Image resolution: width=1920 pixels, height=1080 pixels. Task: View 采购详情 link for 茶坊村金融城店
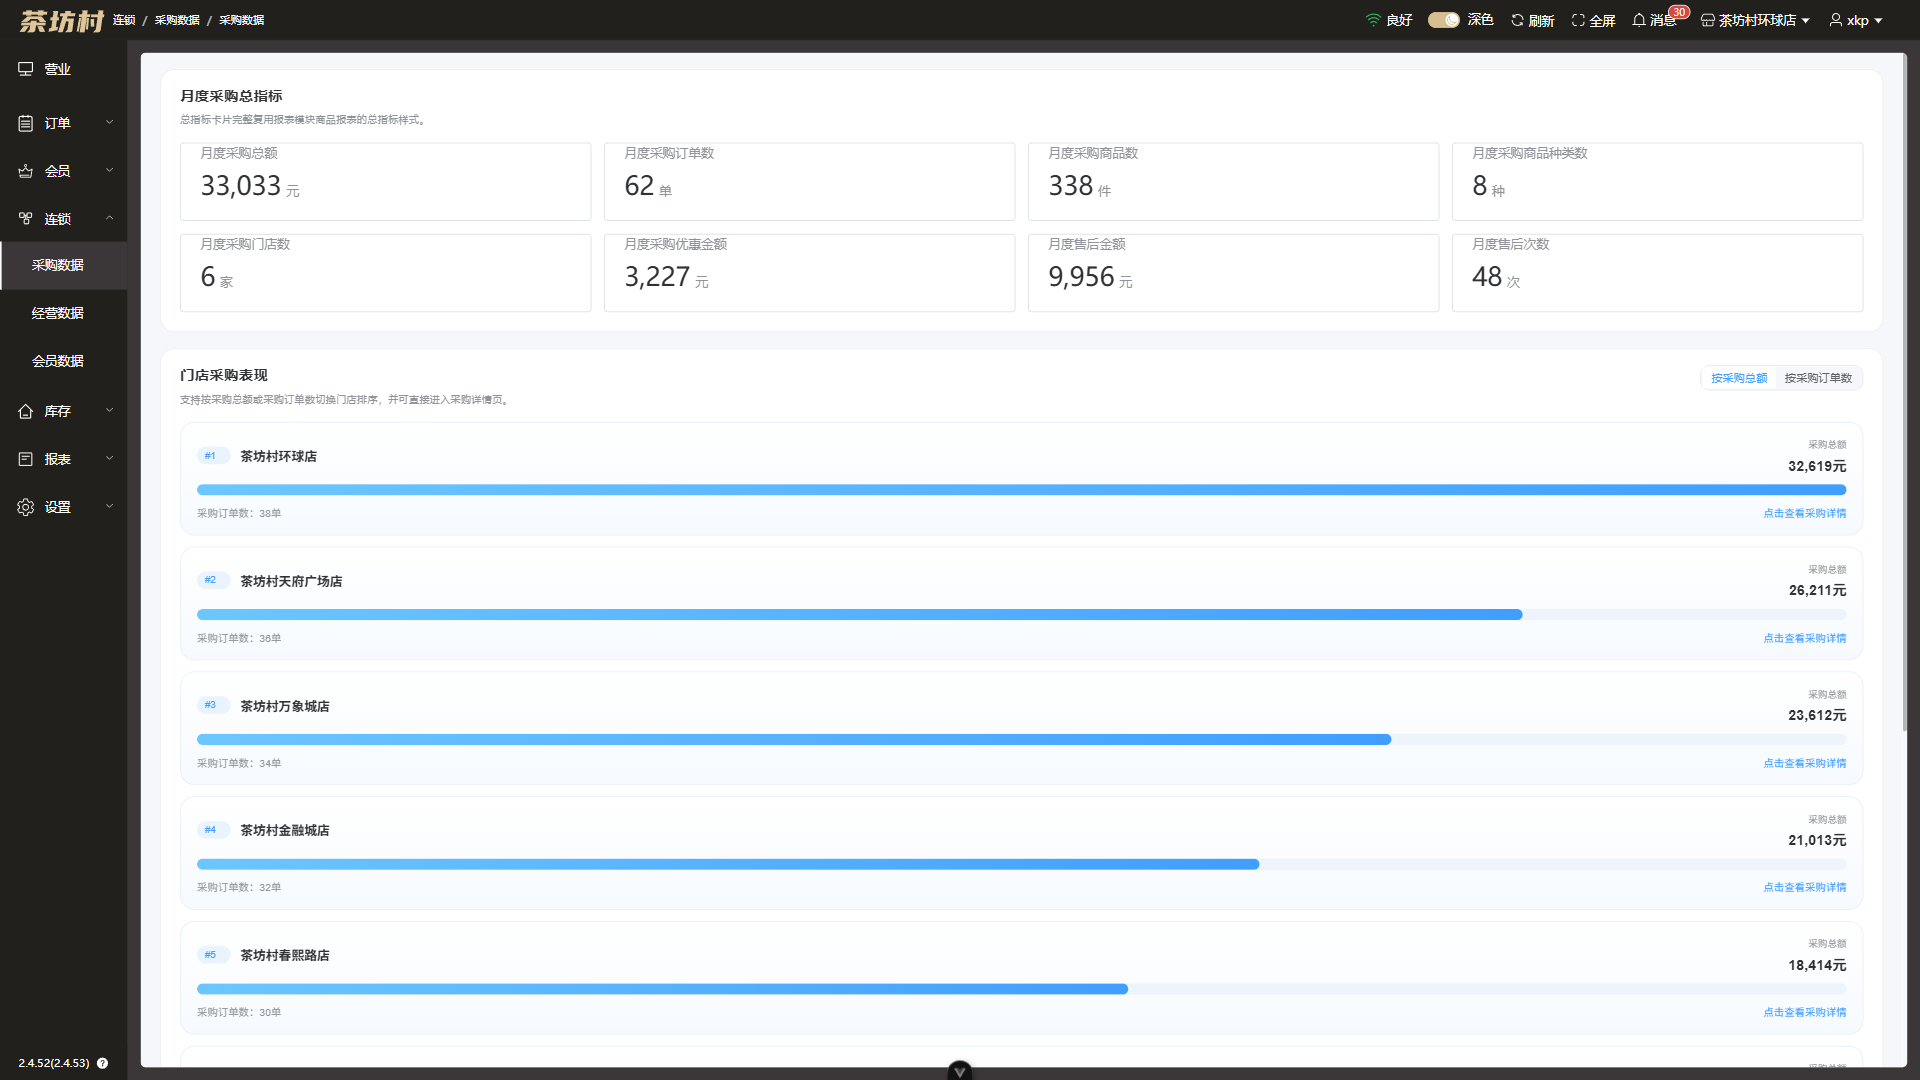point(1805,887)
